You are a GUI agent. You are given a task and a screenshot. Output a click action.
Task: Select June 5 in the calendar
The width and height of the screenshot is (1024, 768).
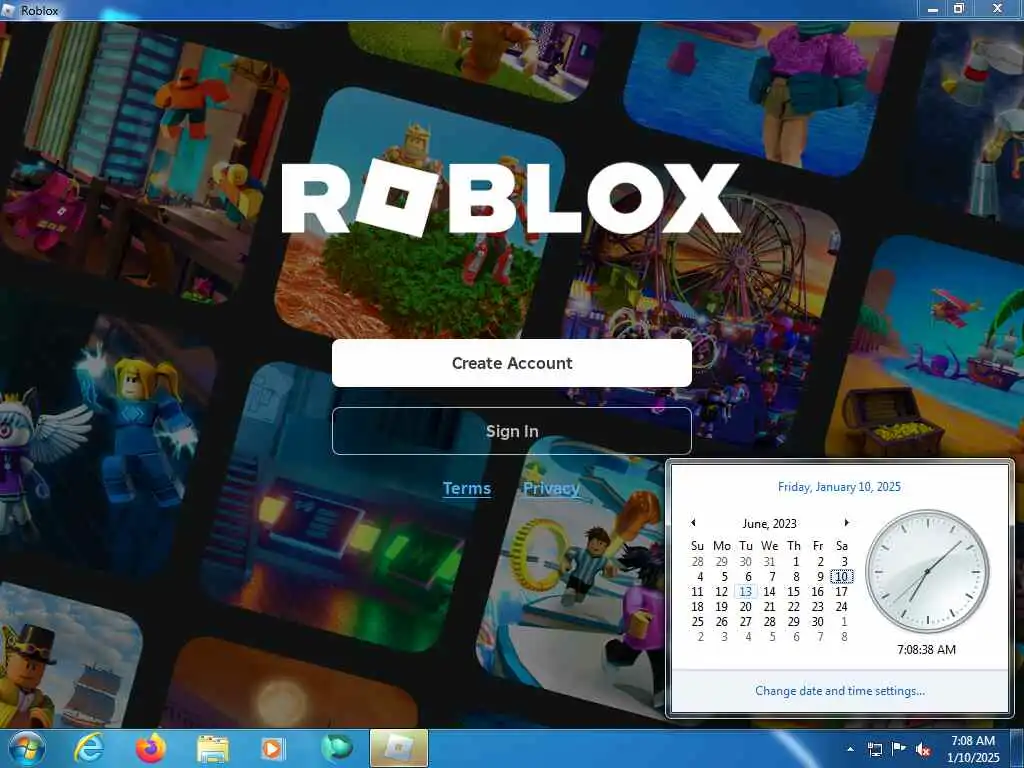(724, 577)
